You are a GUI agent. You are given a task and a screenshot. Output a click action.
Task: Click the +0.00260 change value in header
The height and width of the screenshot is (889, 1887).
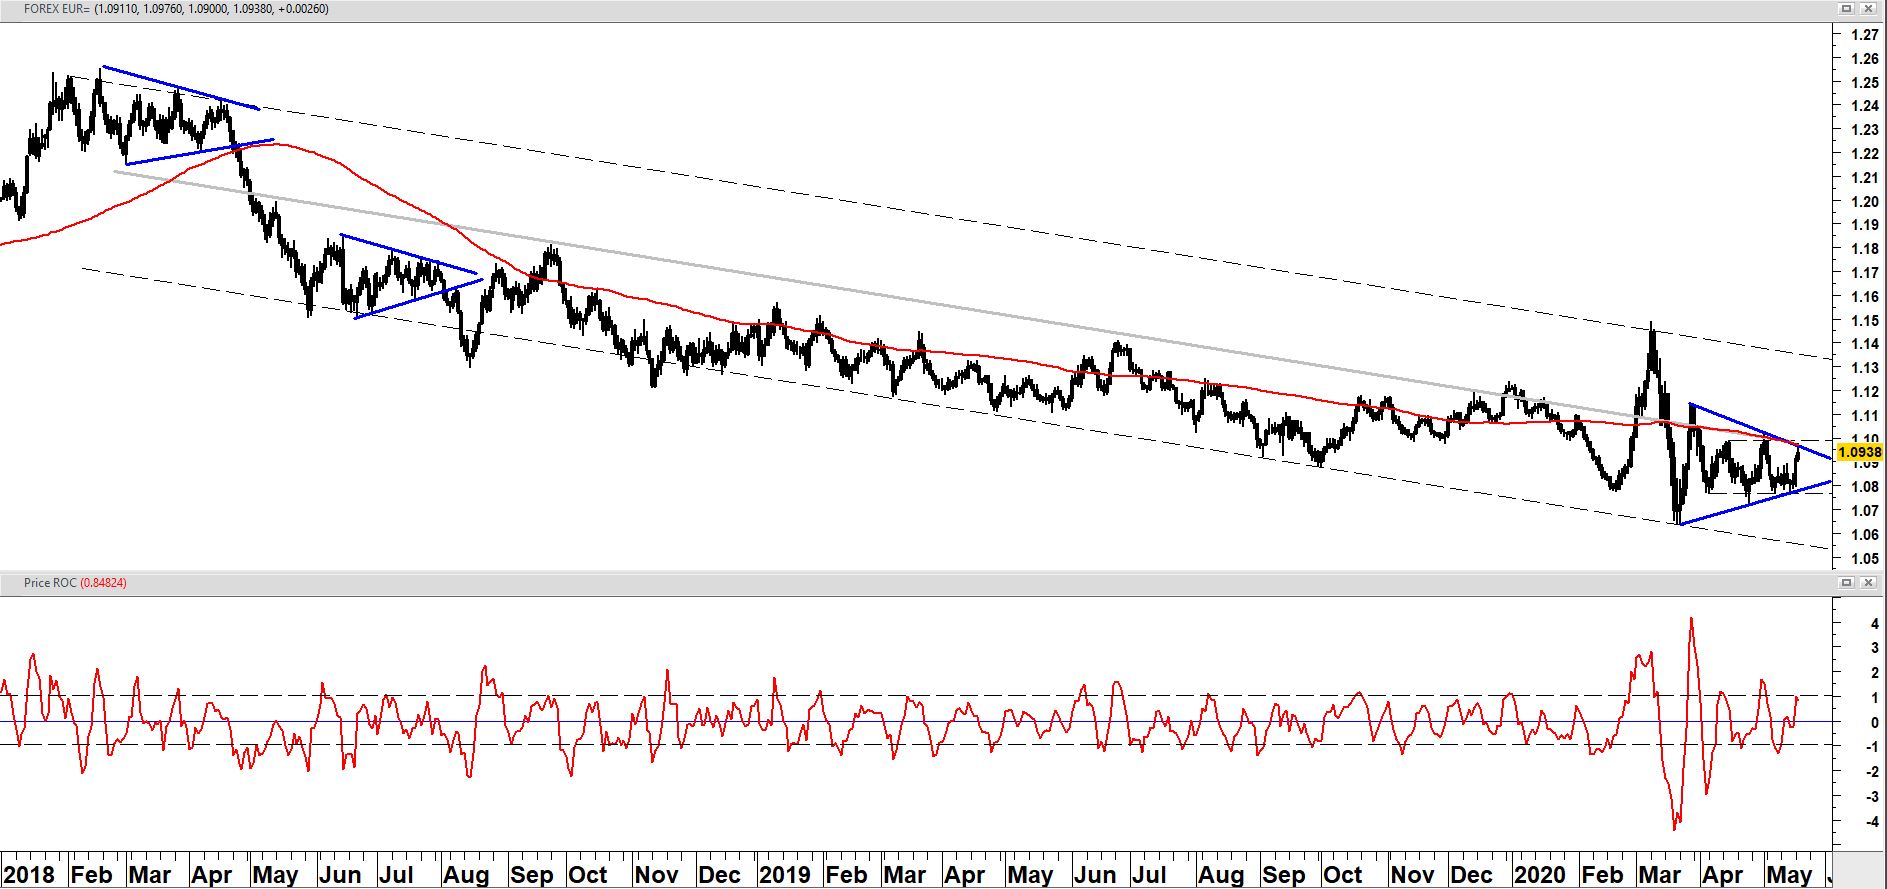[x=302, y=9]
